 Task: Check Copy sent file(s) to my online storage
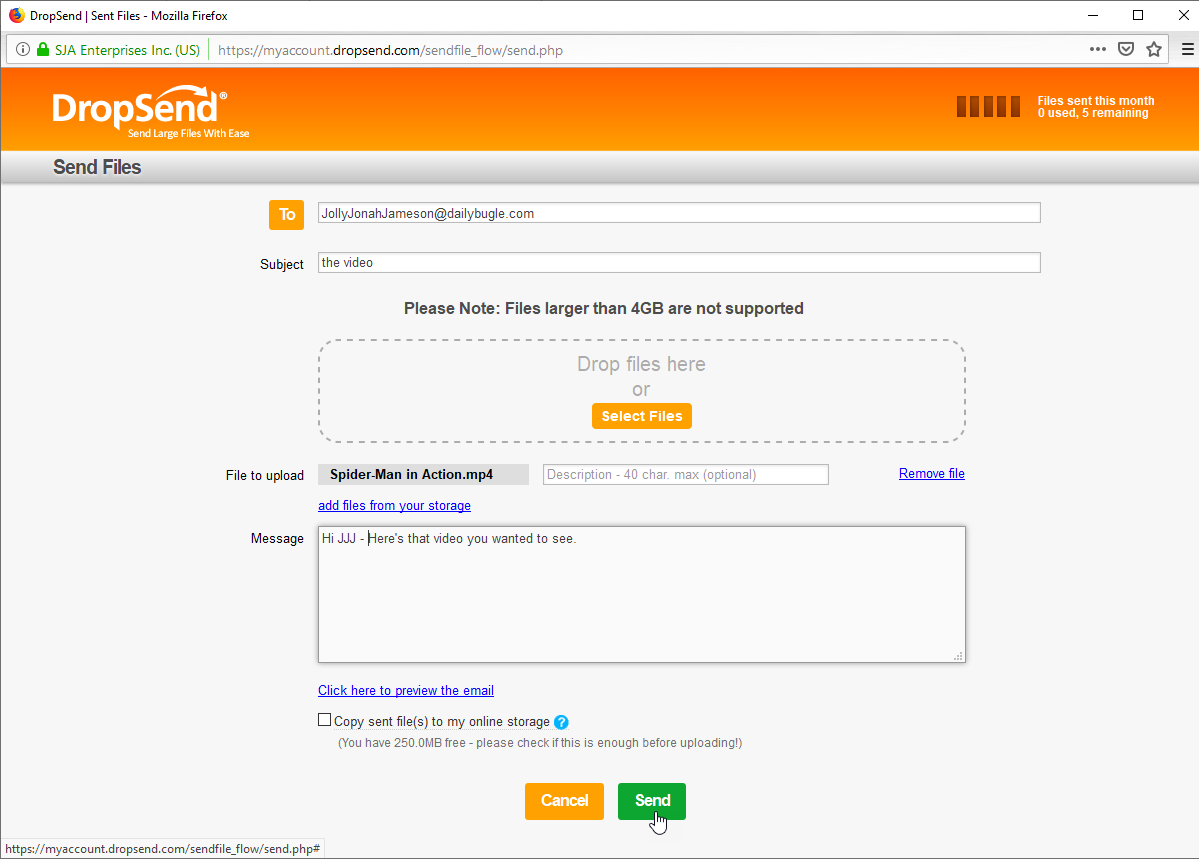(x=325, y=720)
